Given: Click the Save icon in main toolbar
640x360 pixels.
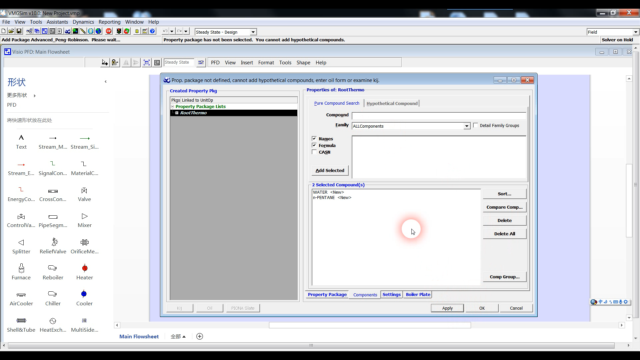Looking at the screenshot, I should [x=19, y=31].
